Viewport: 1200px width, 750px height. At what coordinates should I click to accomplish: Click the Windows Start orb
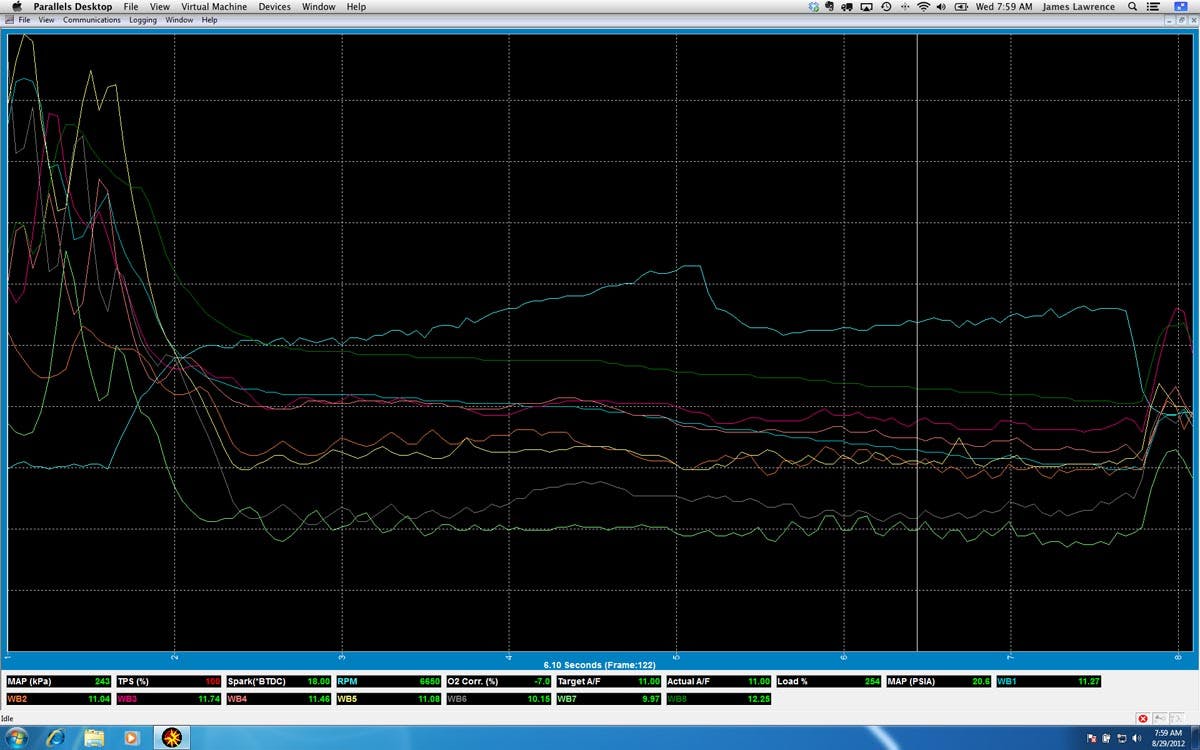pyautogui.click(x=18, y=738)
